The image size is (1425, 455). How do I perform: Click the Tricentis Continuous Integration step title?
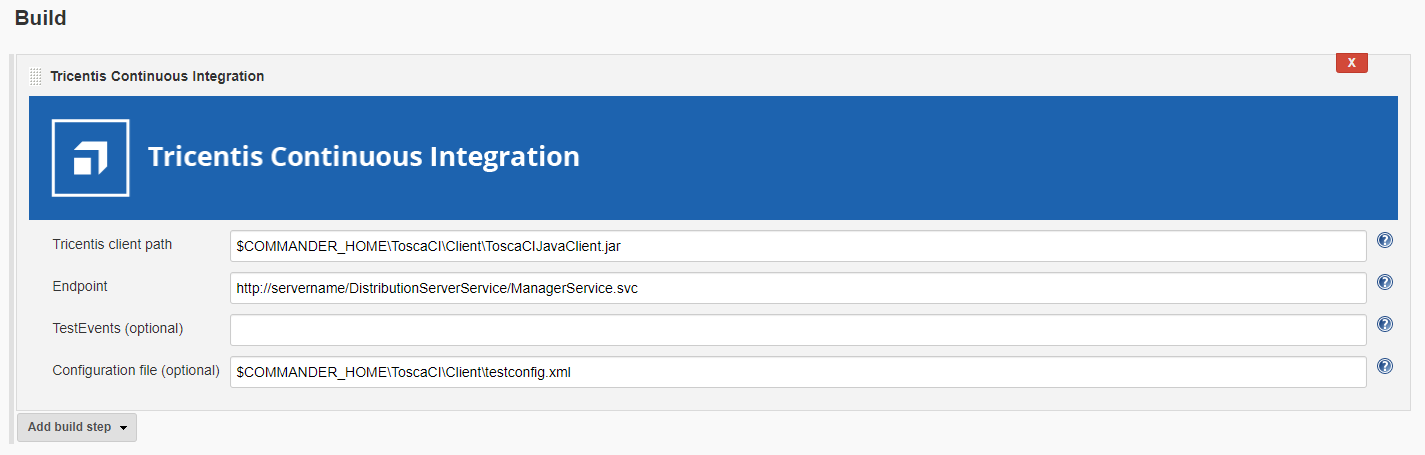(x=157, y=76)
